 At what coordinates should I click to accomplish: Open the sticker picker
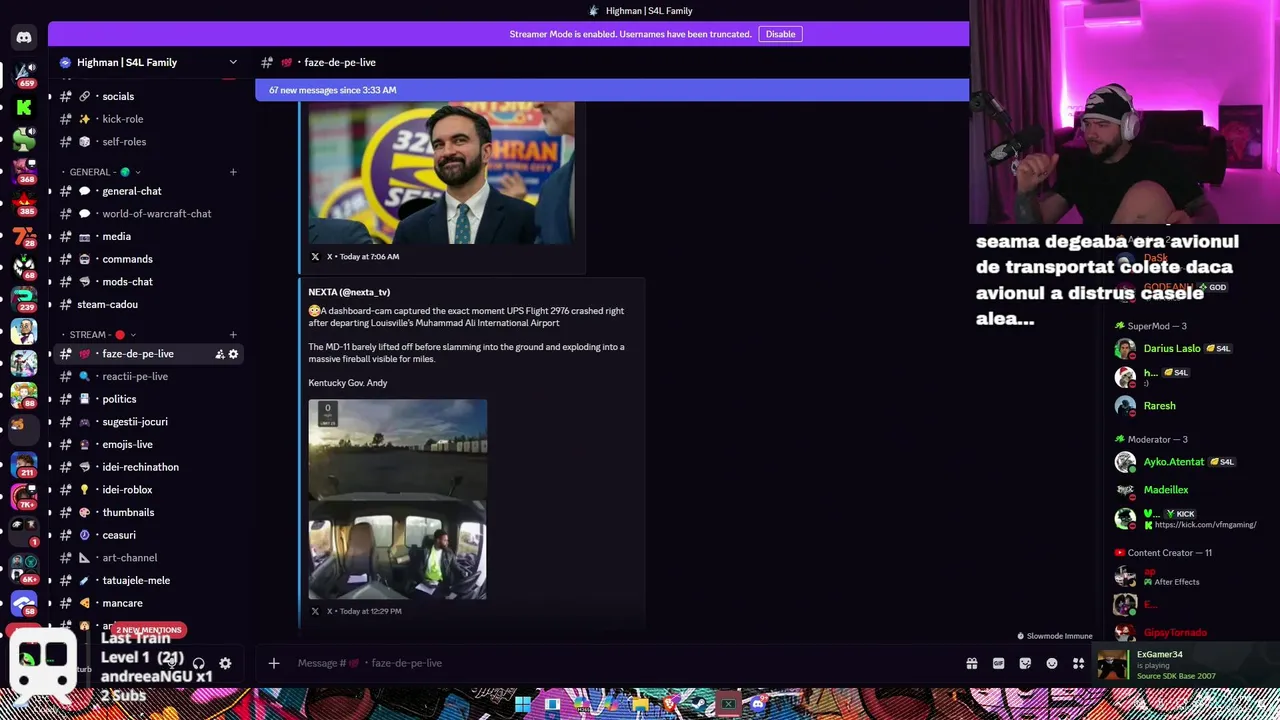[x=1025, y=663]
